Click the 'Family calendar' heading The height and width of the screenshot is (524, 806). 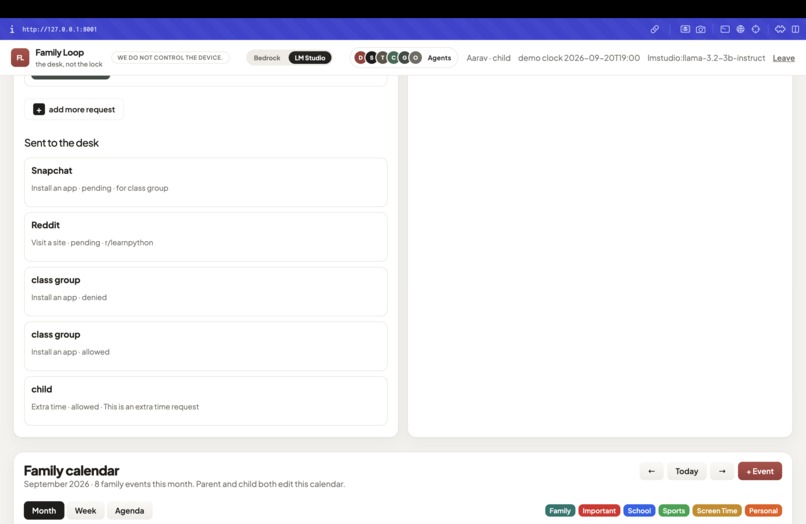[x=71, y=471]
